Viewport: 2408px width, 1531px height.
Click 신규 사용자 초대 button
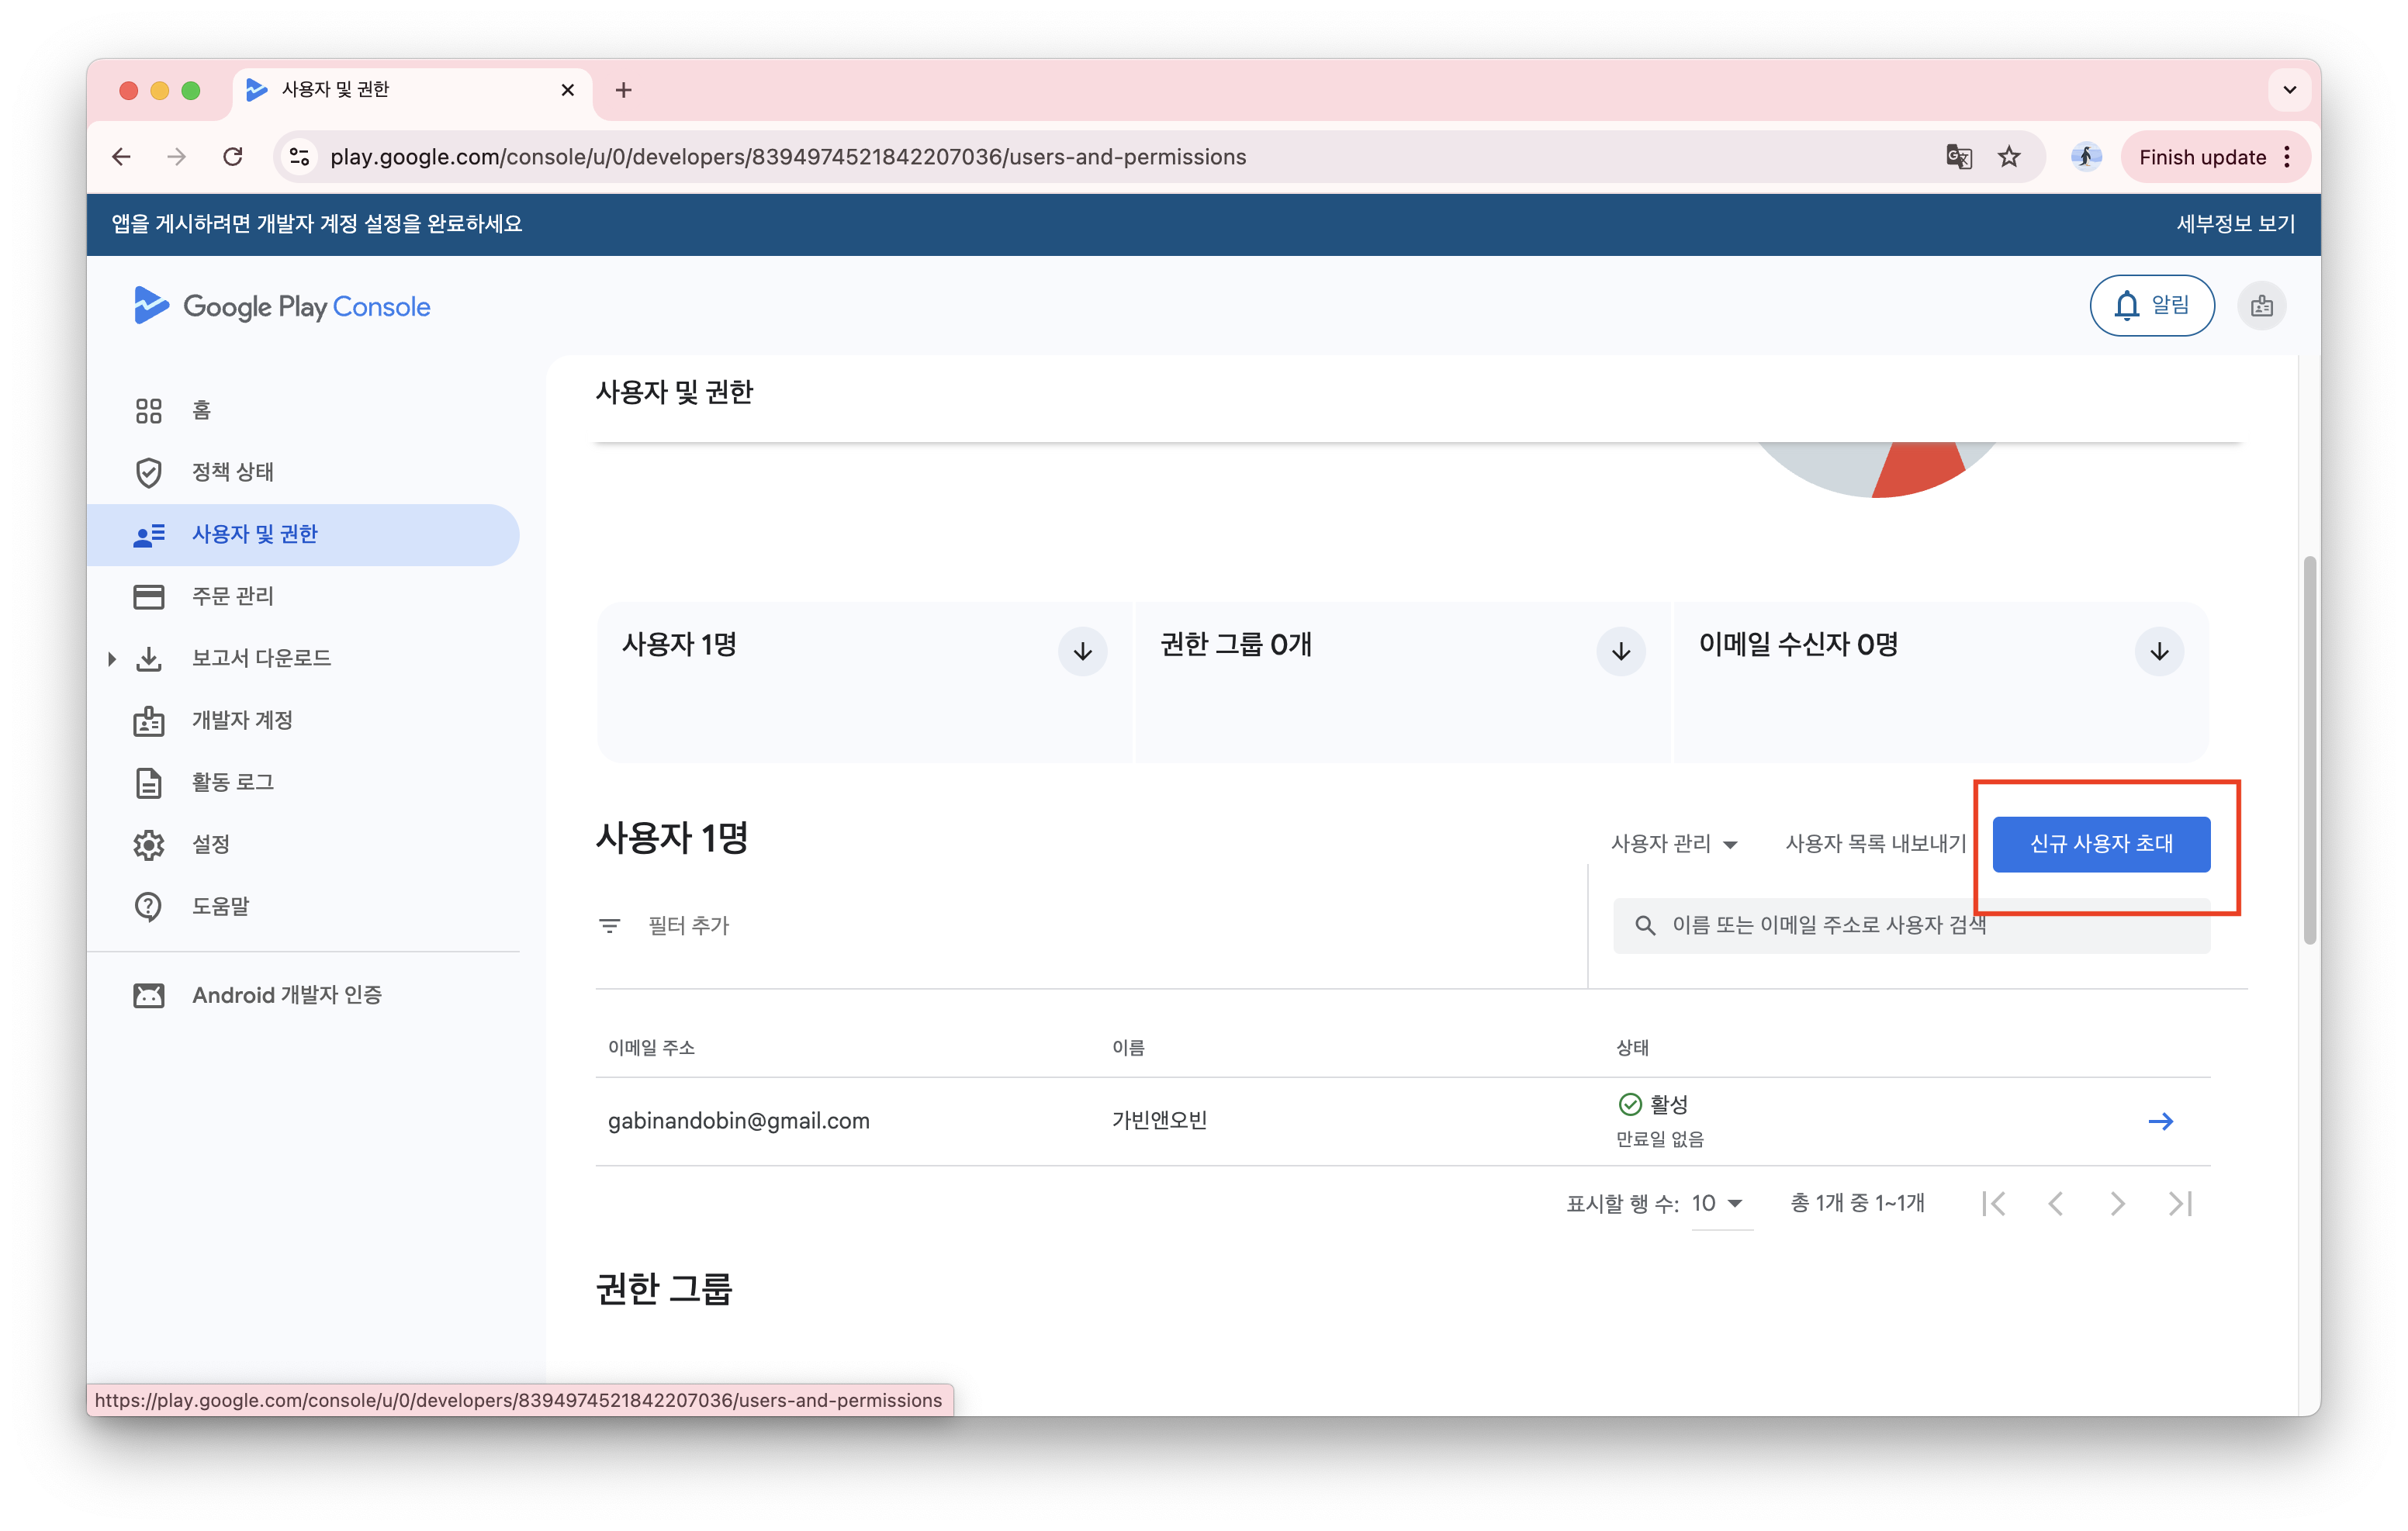(2100, 844)
